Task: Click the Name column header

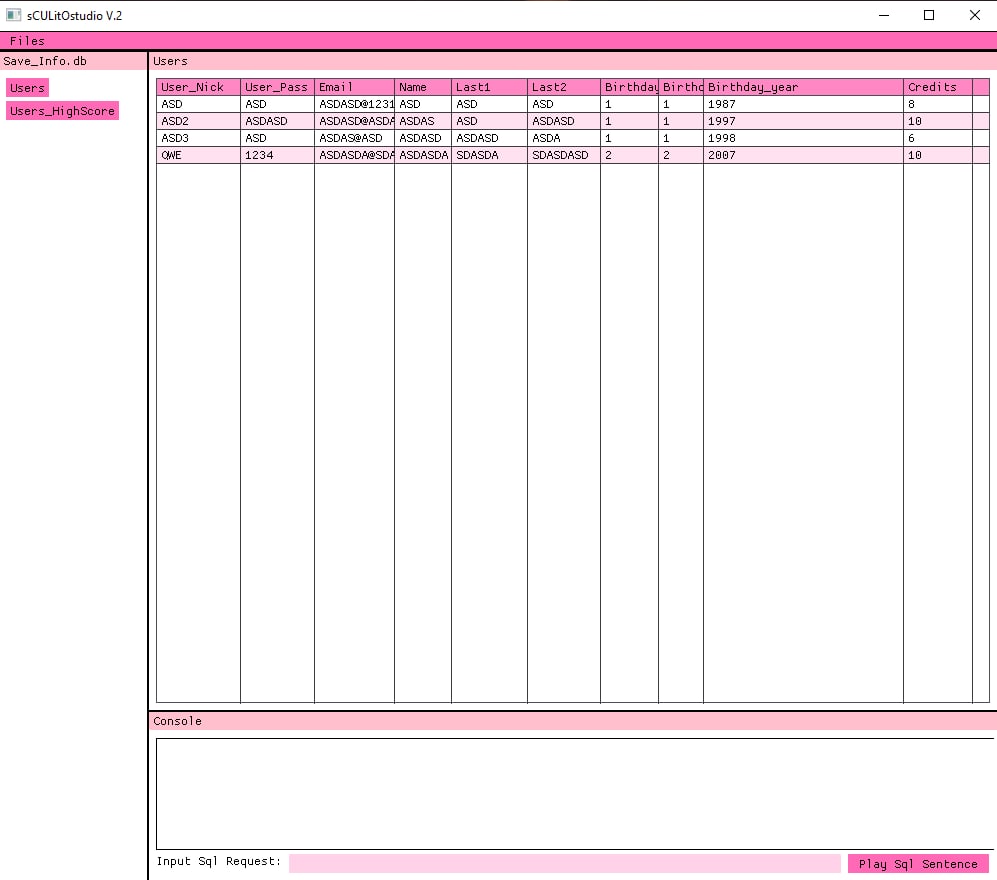Action: coord(423,87)
